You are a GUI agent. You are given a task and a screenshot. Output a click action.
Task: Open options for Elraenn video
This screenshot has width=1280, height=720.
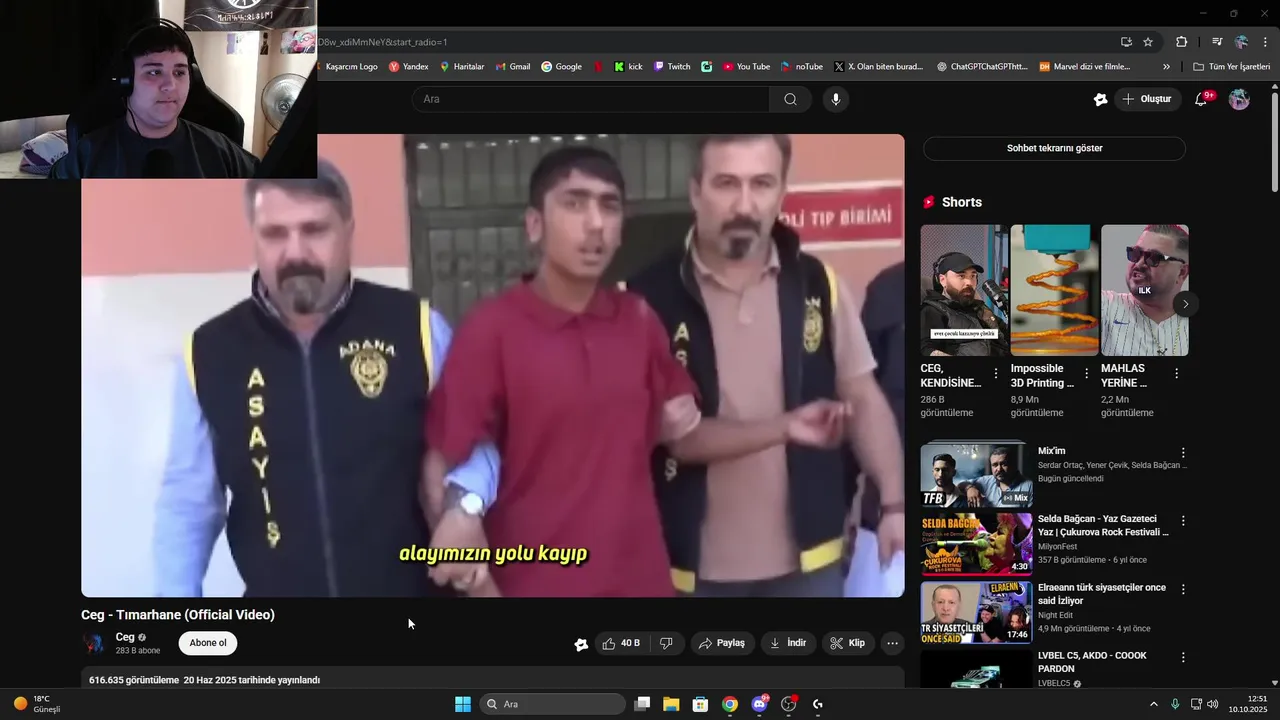[1183, 590]
